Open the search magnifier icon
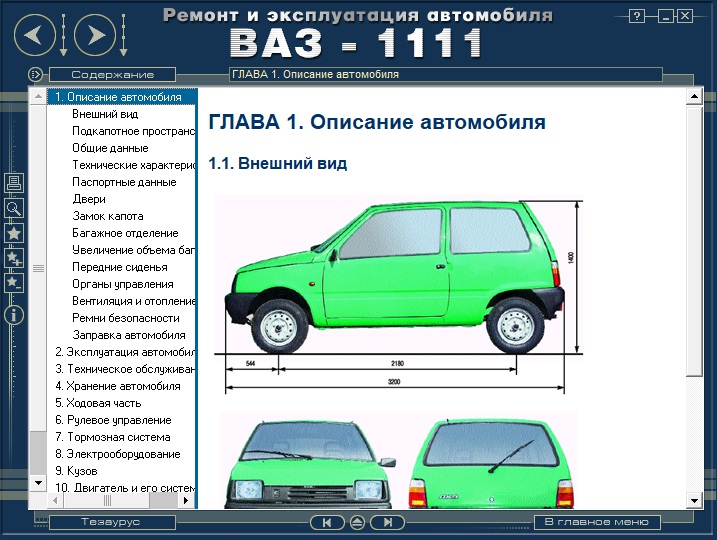This screenshot has width=717, height=540. (14, 208)
